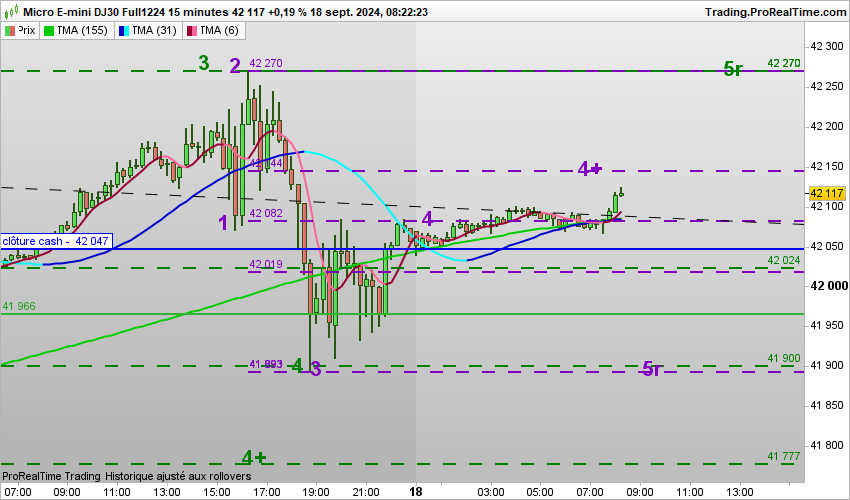The image size is (850, 500).
Task: Click the green 5r marker at top
Action: 732,68
